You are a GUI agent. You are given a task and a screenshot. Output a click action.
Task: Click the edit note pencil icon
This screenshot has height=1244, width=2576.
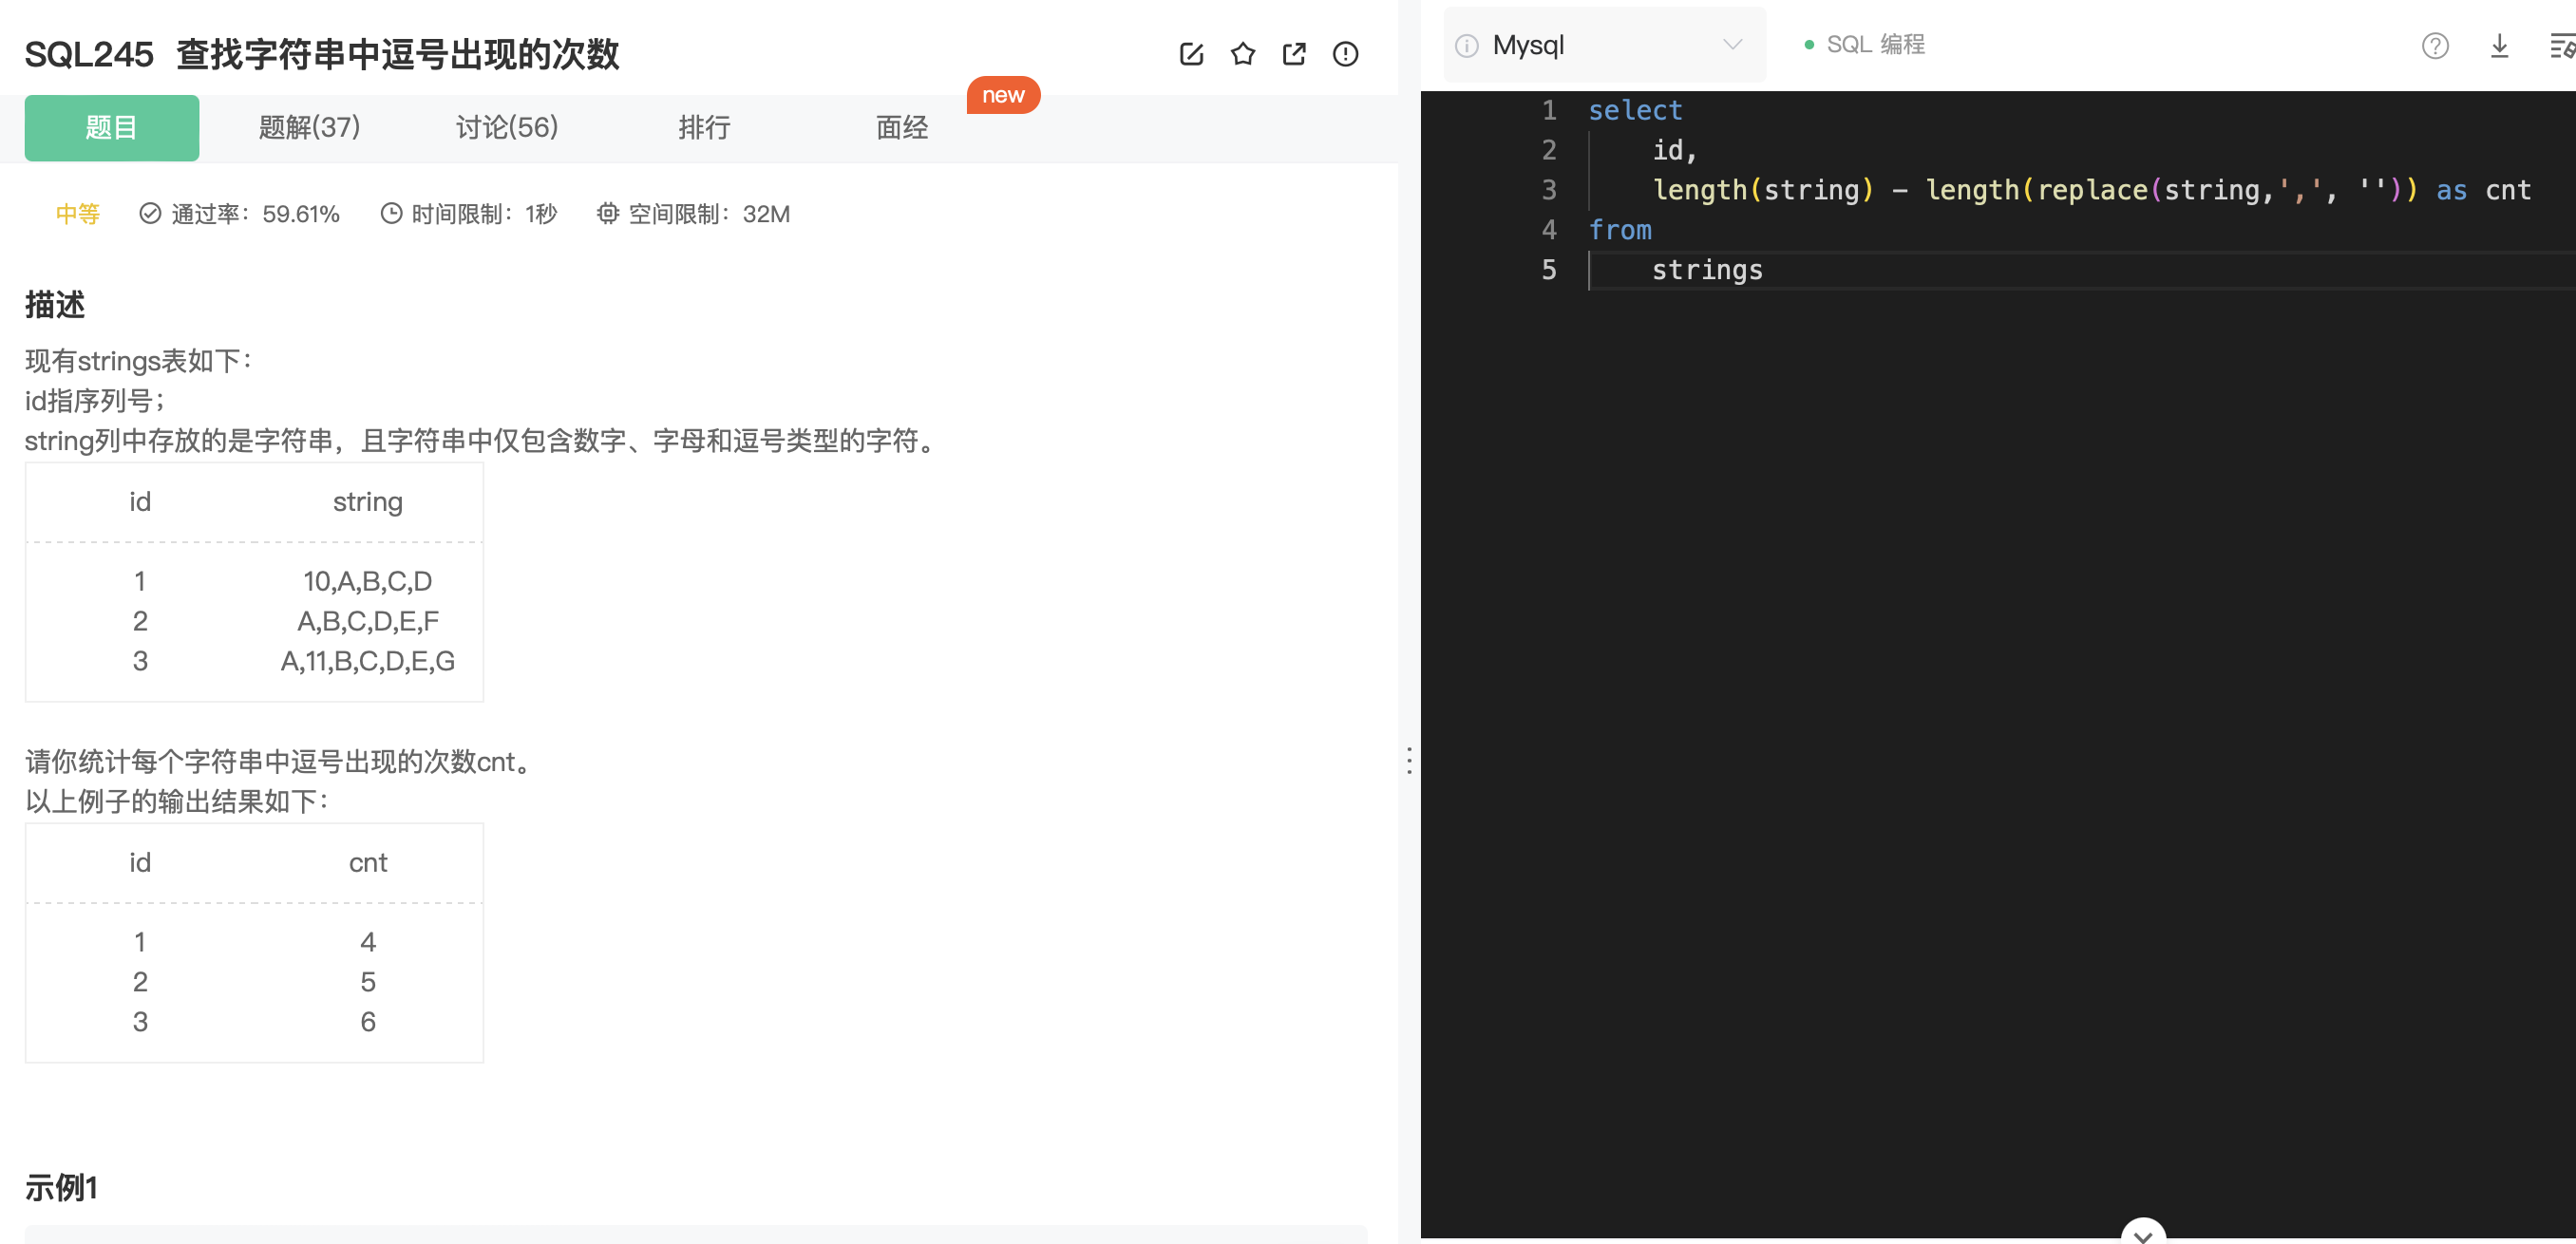click(x=1191, y=54)
